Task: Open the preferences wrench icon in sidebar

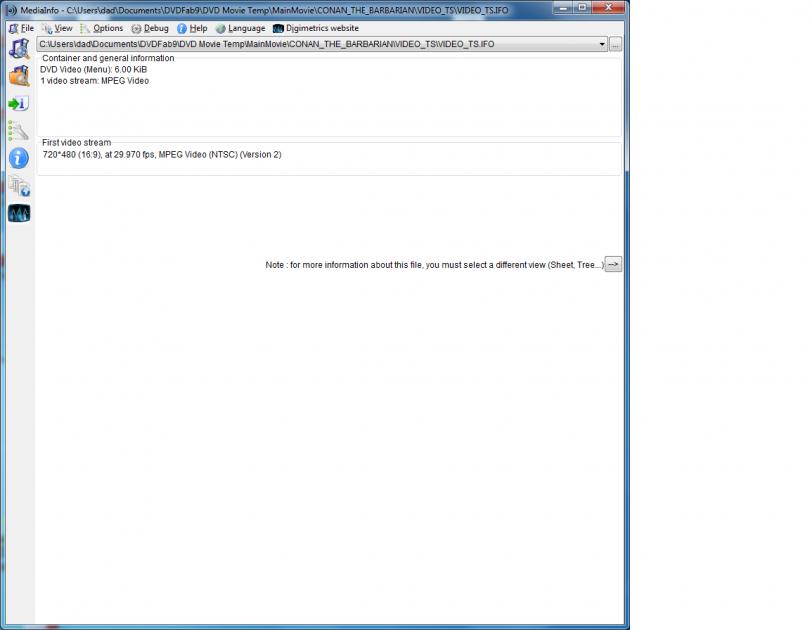Action: click(19, 131)
